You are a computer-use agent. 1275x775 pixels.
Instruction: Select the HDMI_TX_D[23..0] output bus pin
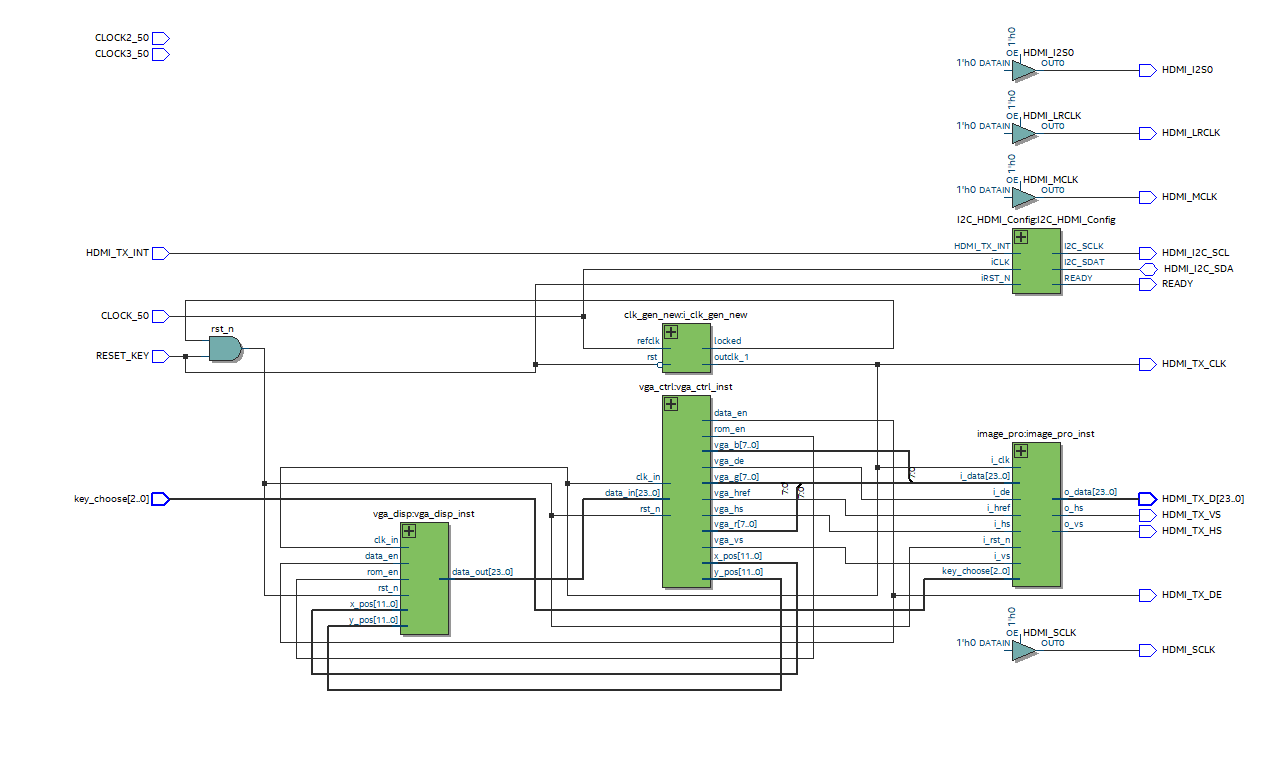point(1148,499)
